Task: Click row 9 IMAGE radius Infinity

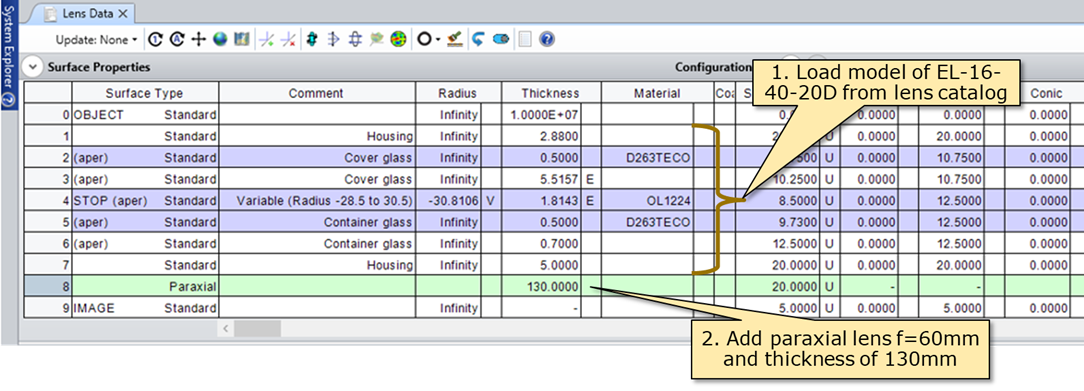Action: [449, 307]
